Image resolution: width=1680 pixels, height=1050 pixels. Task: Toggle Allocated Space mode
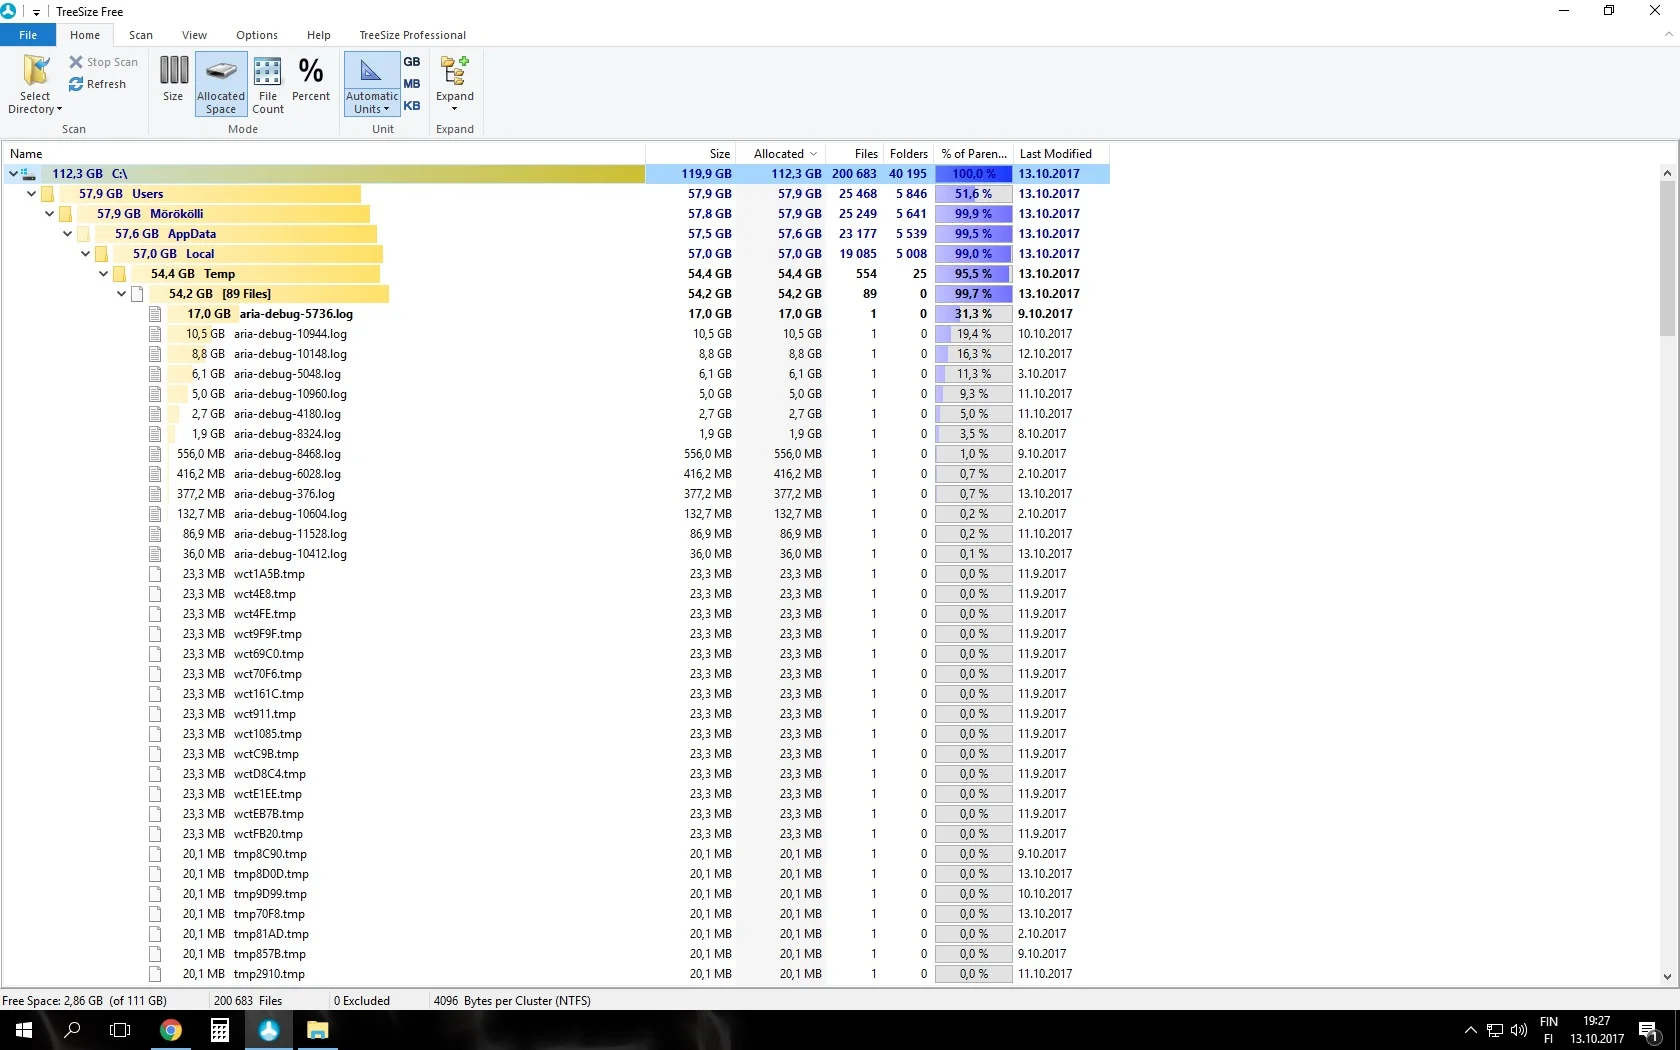coord(221,71)
